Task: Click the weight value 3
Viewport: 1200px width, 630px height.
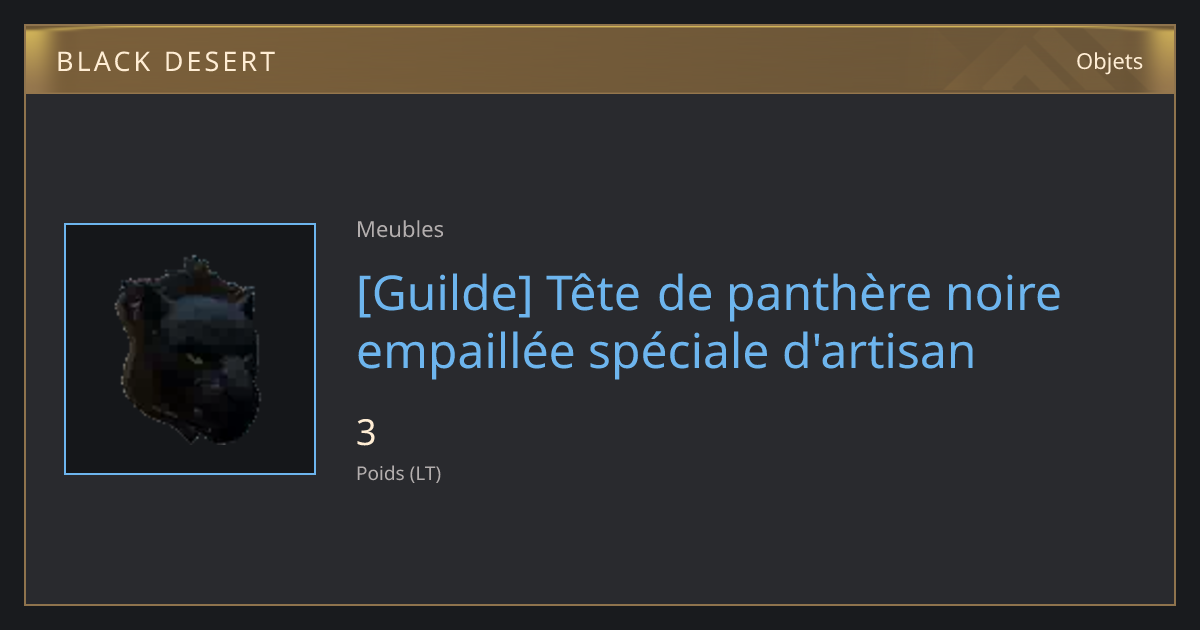Action: pos(366,433)
